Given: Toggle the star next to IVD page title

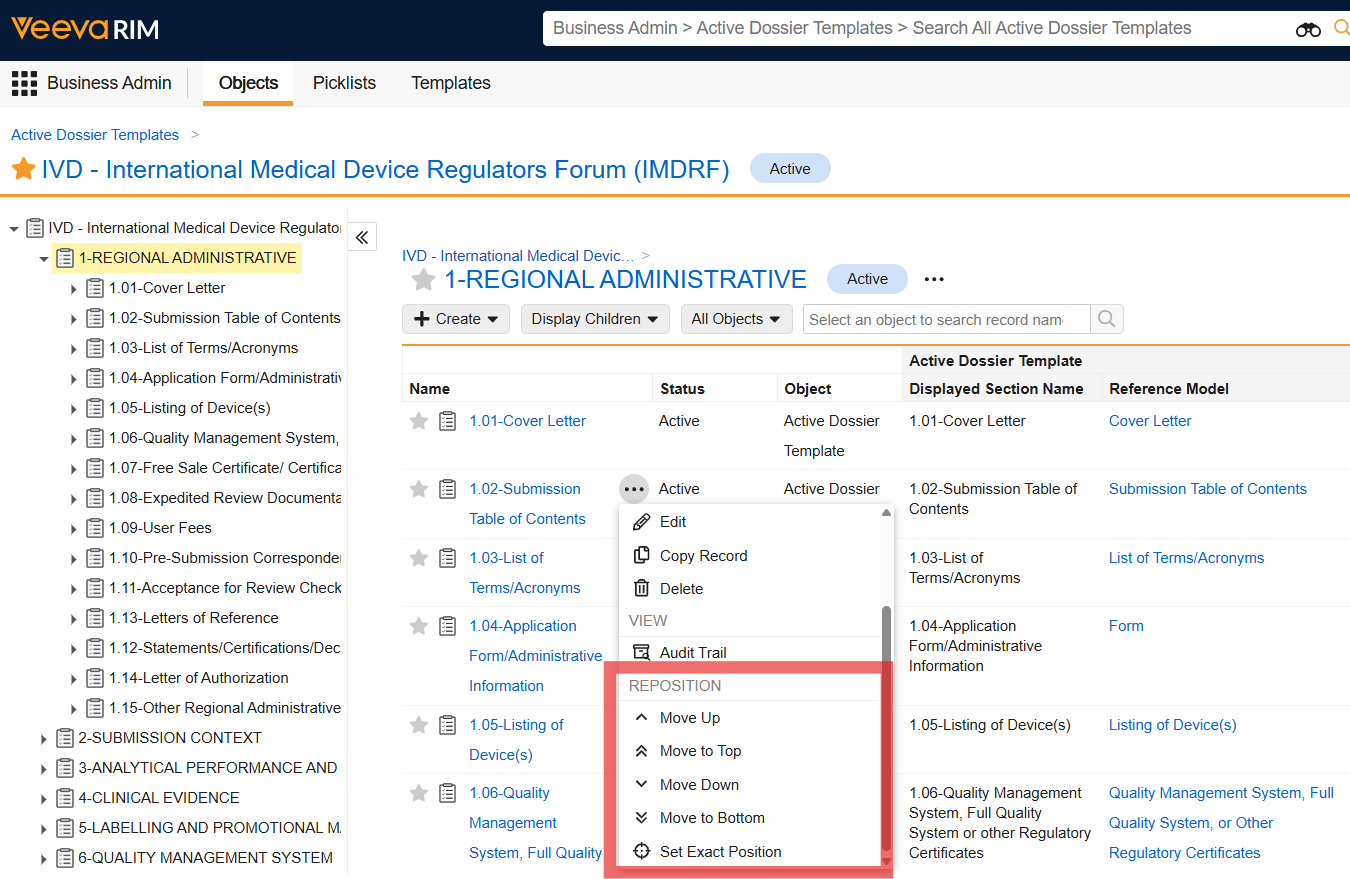Looking at the screenshot, I should pos(23,169).
